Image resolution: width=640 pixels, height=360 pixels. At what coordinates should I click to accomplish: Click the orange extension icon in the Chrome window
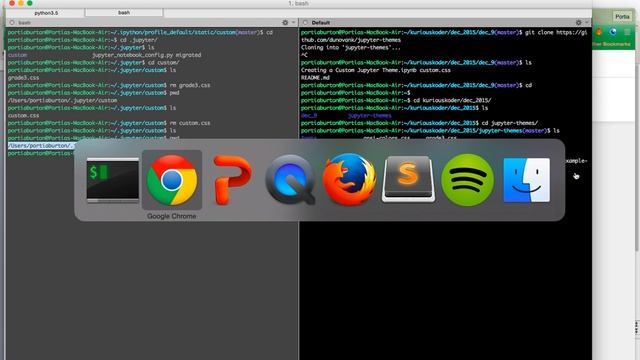click(599, 32)
